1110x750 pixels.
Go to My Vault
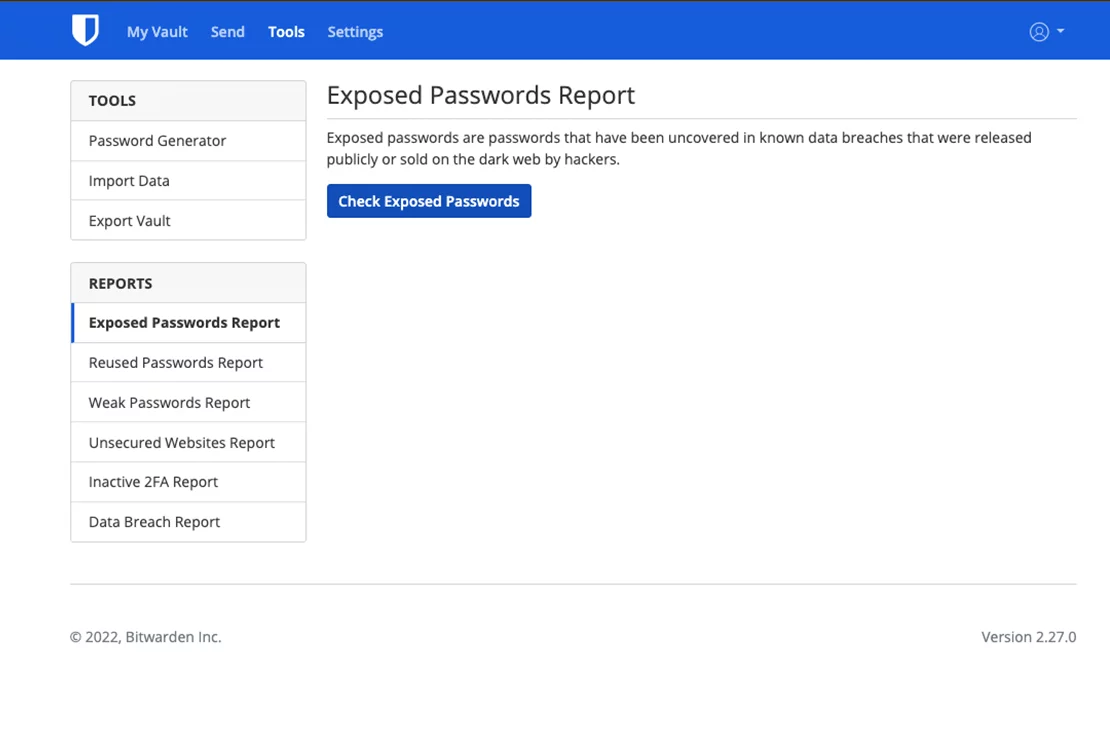tap(157, 32)
